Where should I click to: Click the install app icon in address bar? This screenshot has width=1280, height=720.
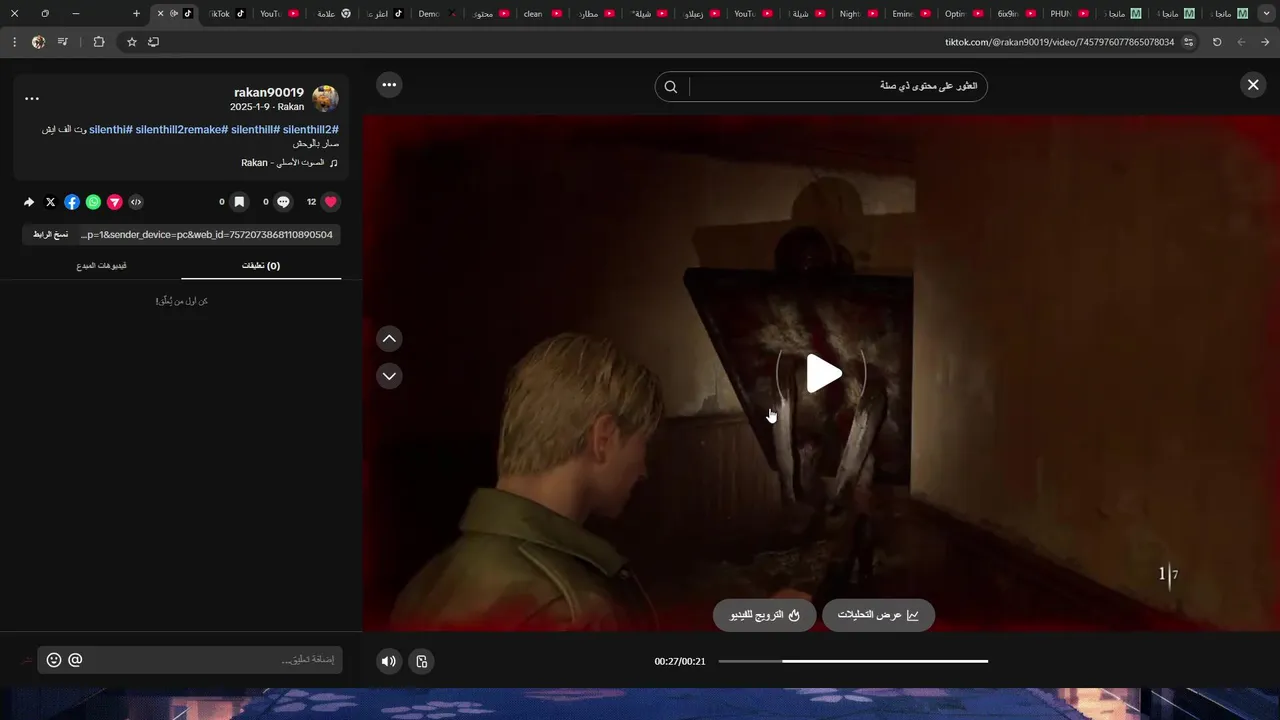tap(153, 42)
